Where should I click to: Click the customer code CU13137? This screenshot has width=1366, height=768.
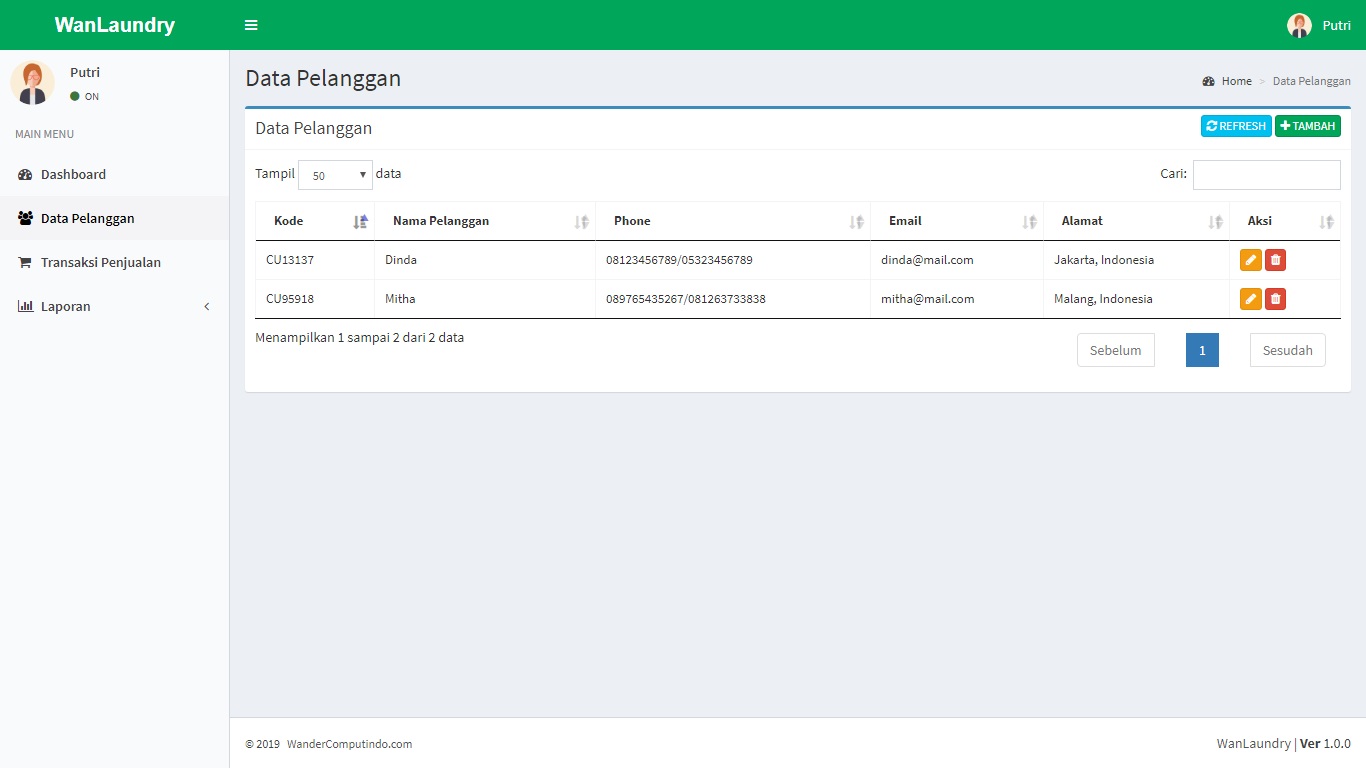pyautogui.click(x=290, y=260)
